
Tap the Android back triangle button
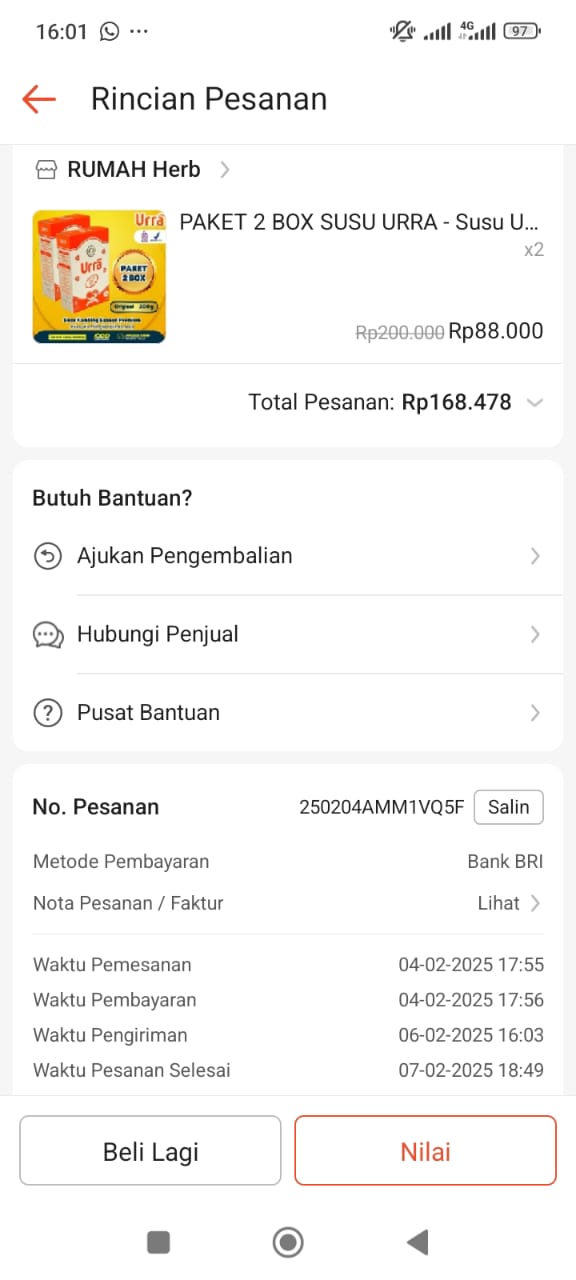(x=418, y=1242)
